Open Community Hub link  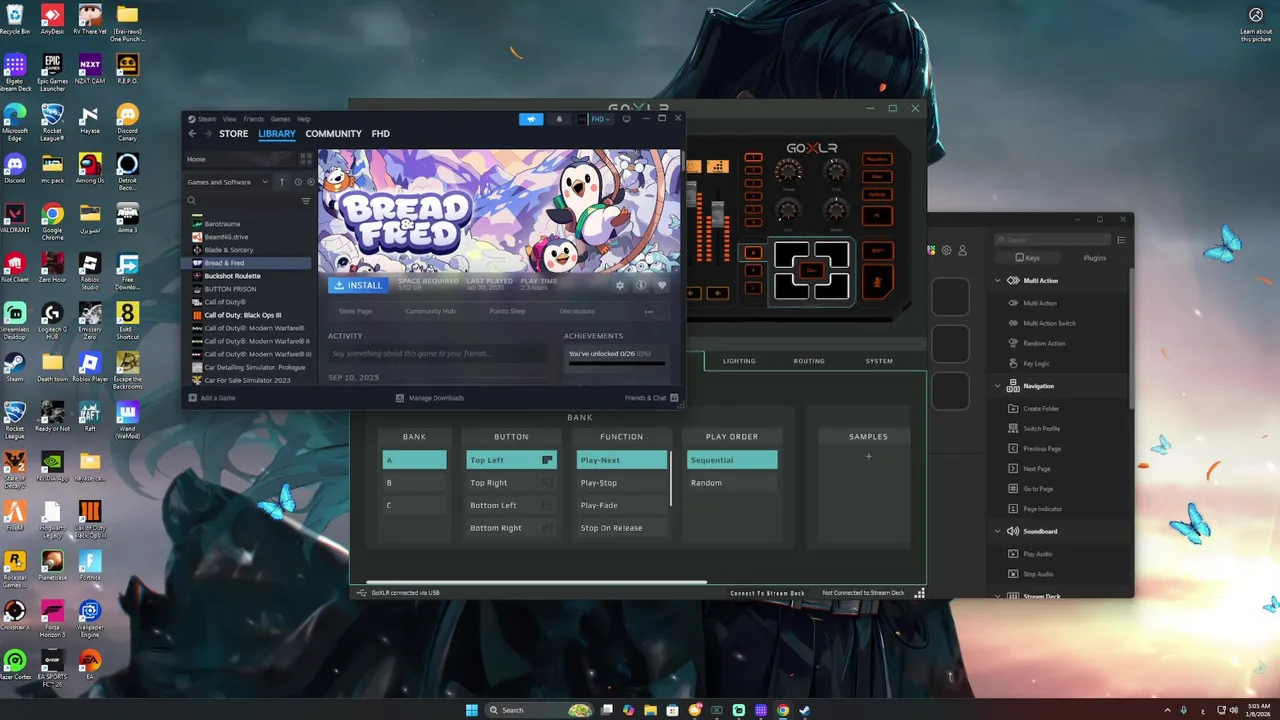430,311
